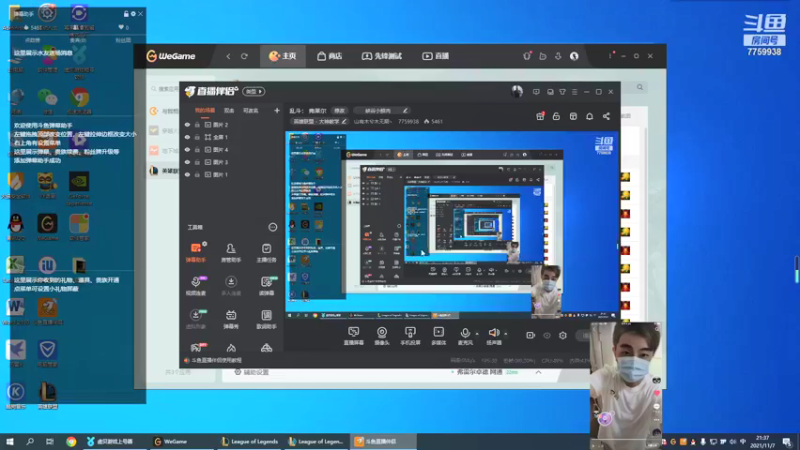
Task: Open WeGame 主页 tab
Action: pyautogui.click(x=283, y=56)
